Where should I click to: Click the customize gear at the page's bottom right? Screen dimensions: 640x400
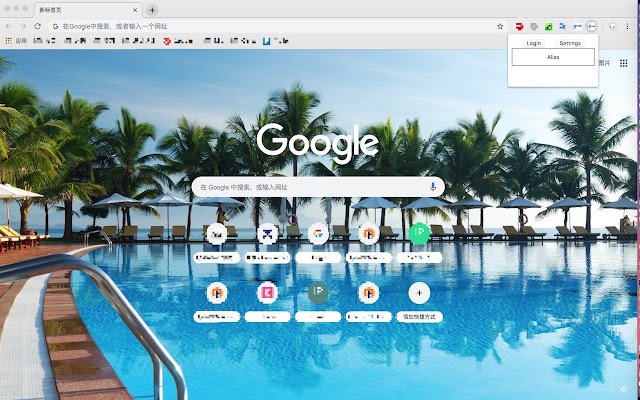coord(623,389)
